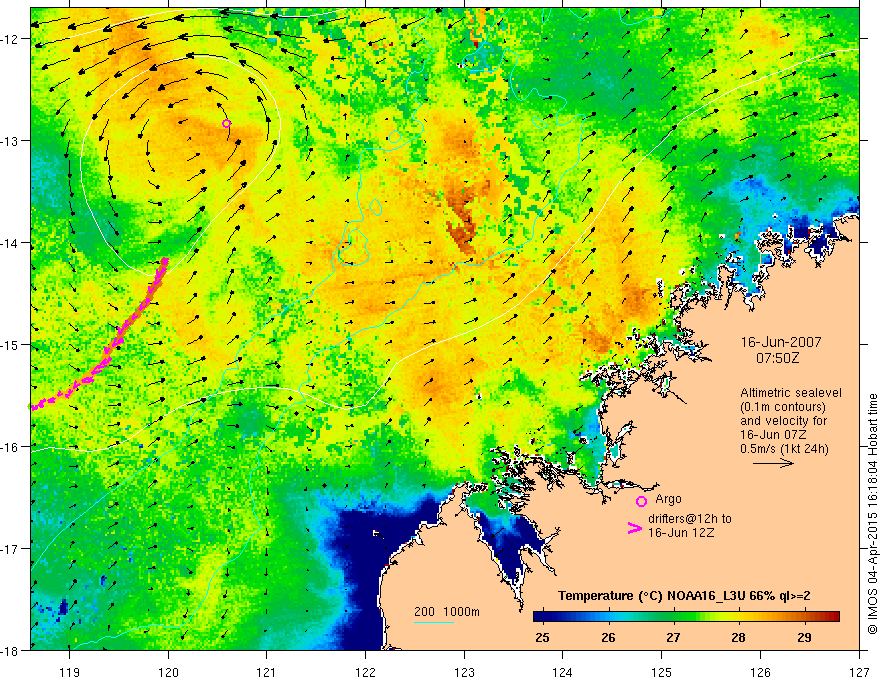Click the latitude axis label -14
The height and width of the screenshot is (680, 880).
[10, 243]
